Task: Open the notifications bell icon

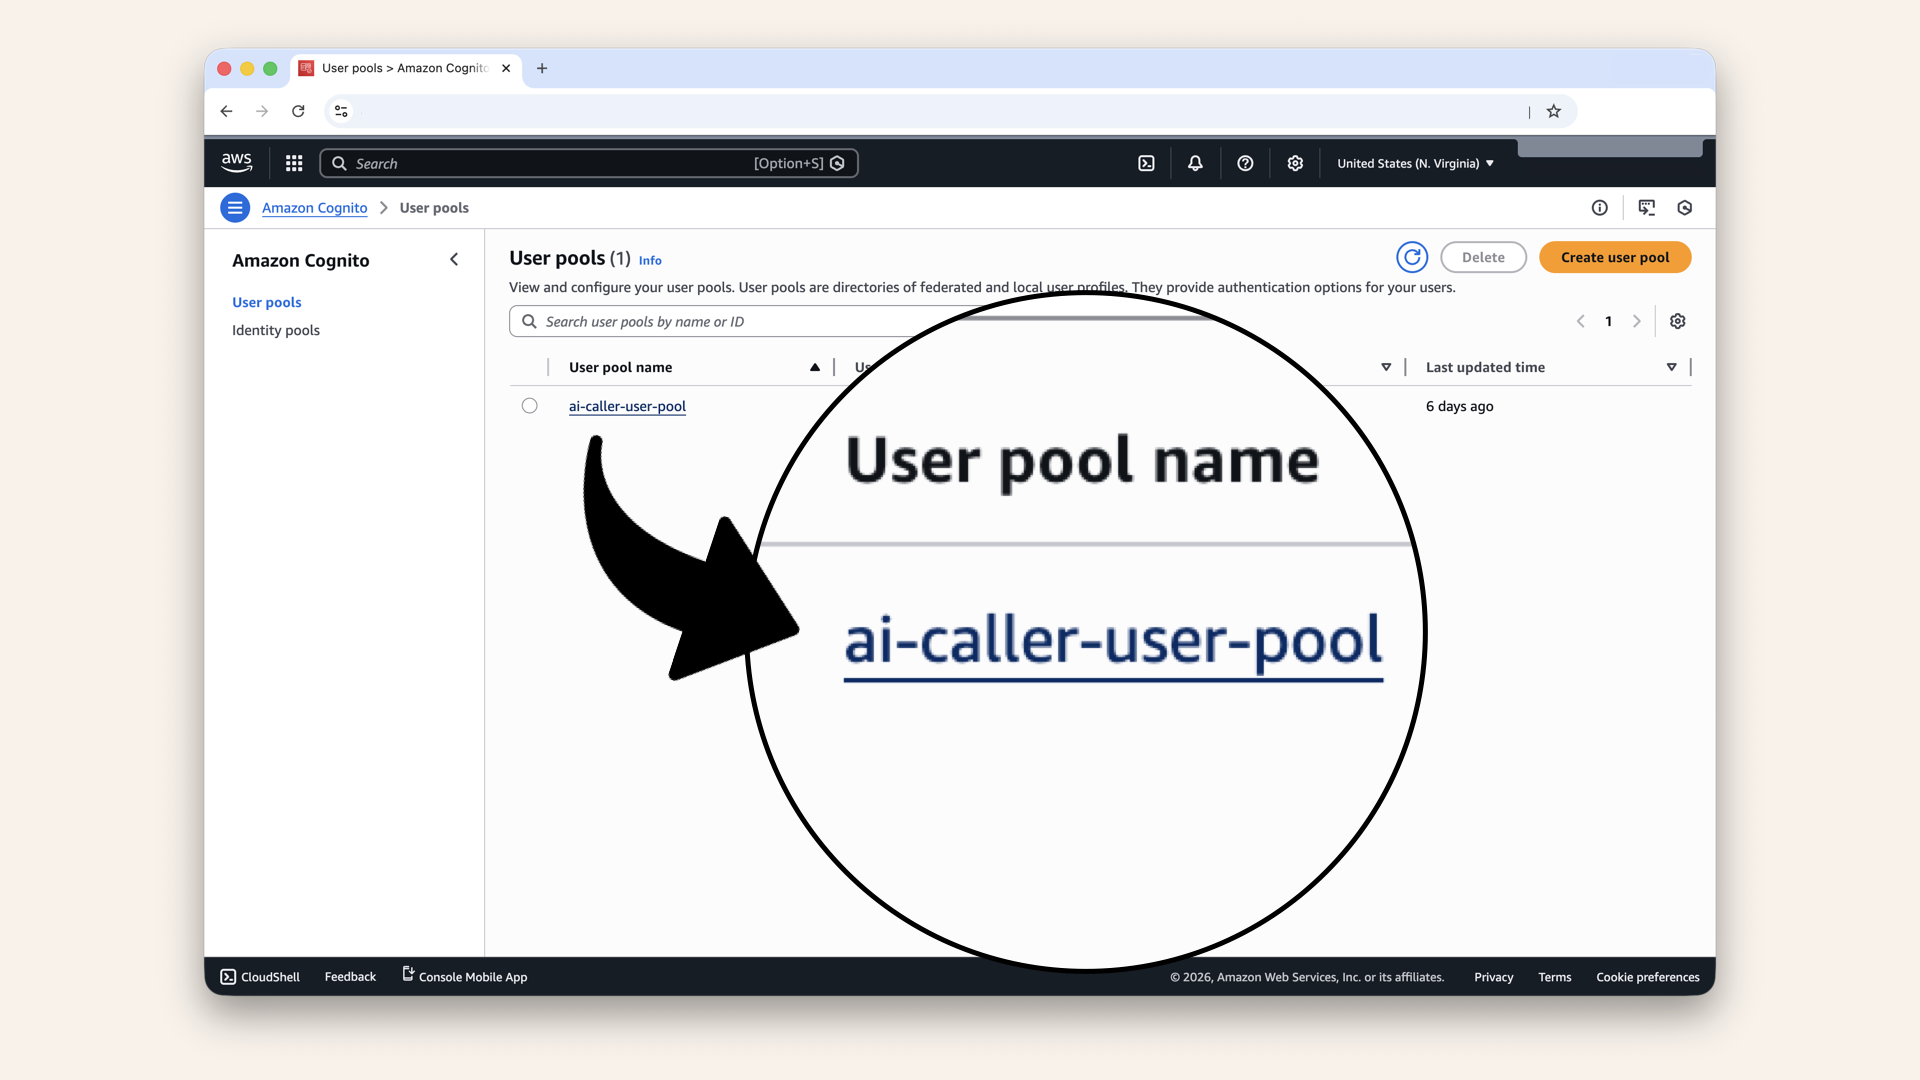Action: click(1195, 162)
